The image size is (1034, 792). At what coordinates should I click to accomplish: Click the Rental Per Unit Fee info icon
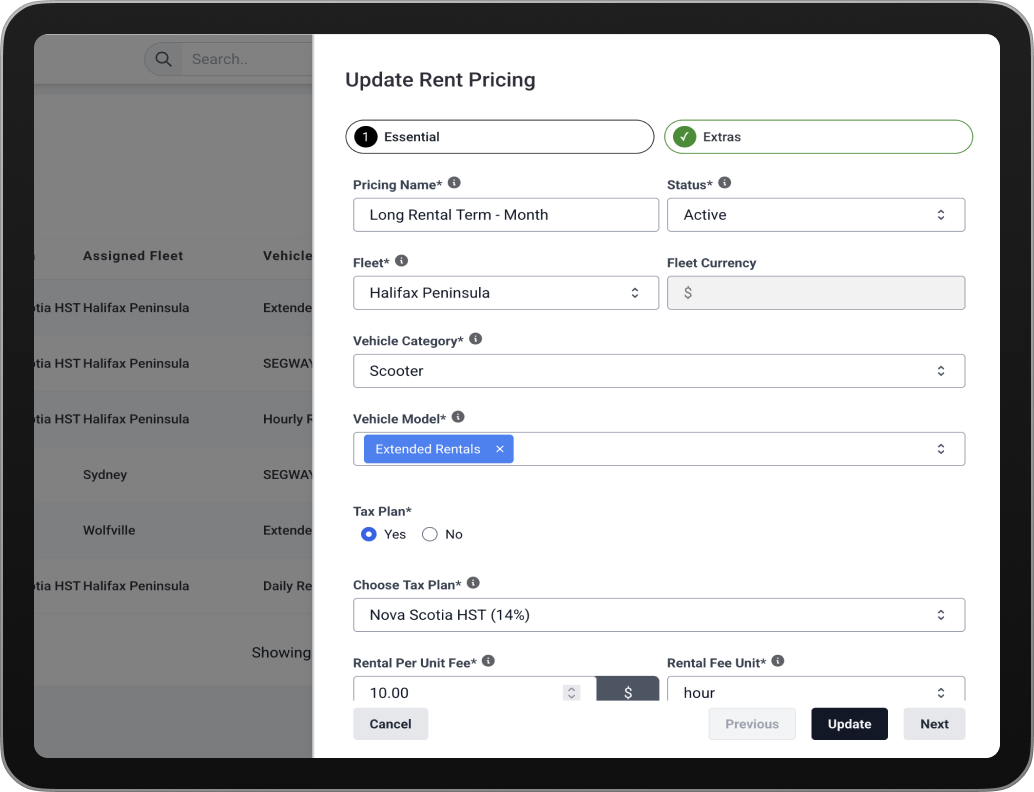pyautogui.click(x=489, y=661)
